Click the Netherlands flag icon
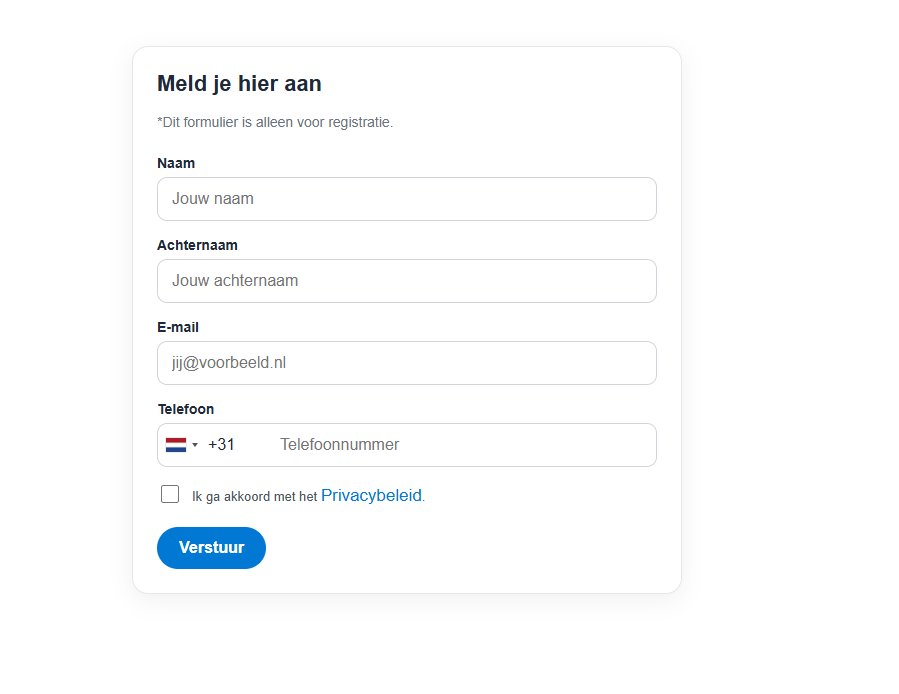 tap(176, 445)
